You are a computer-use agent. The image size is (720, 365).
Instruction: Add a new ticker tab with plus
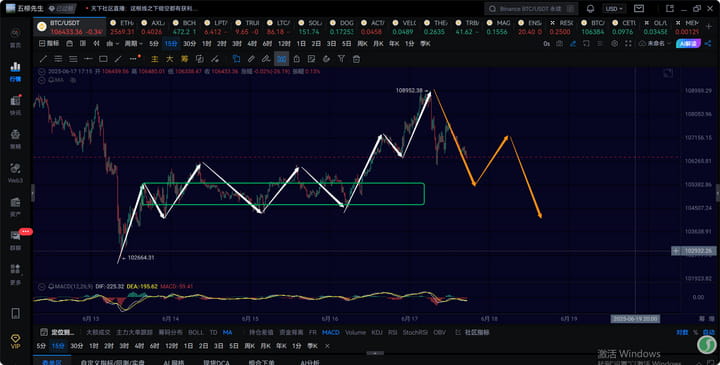coord(709,27)
